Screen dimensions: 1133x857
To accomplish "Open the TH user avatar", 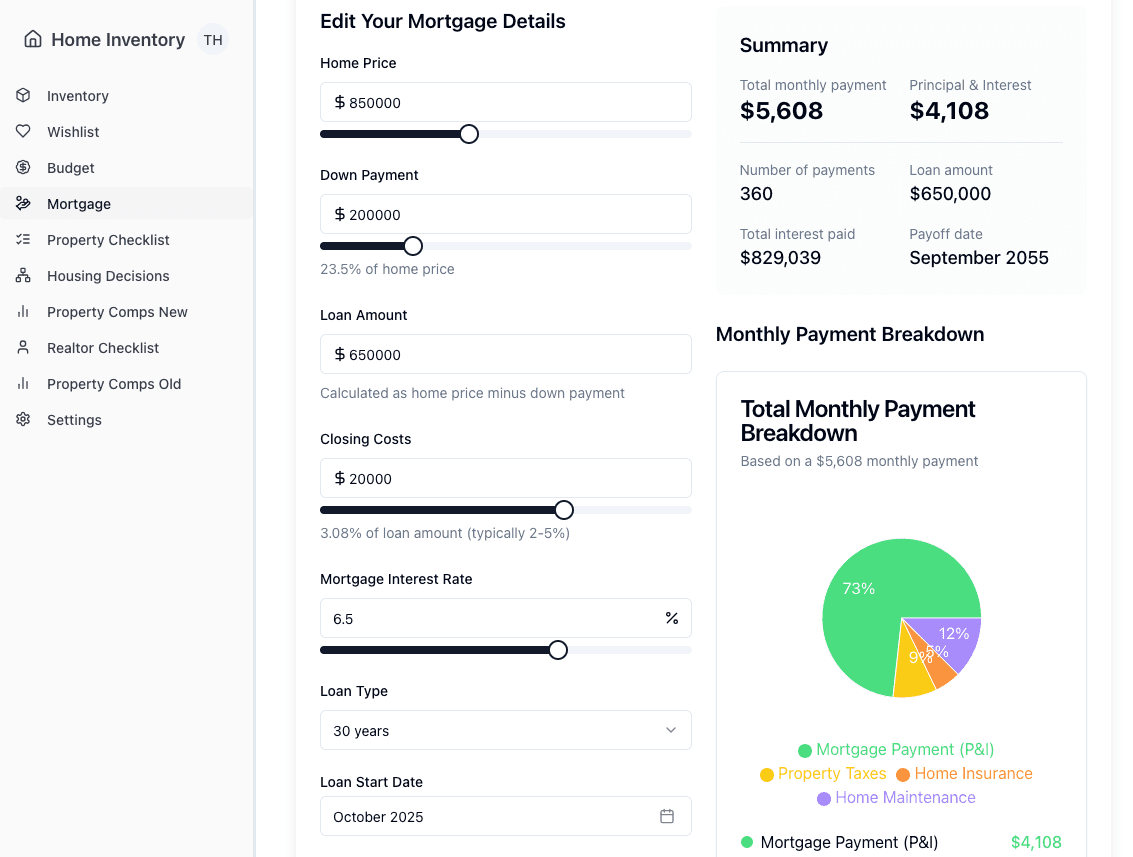I will 213,40.
